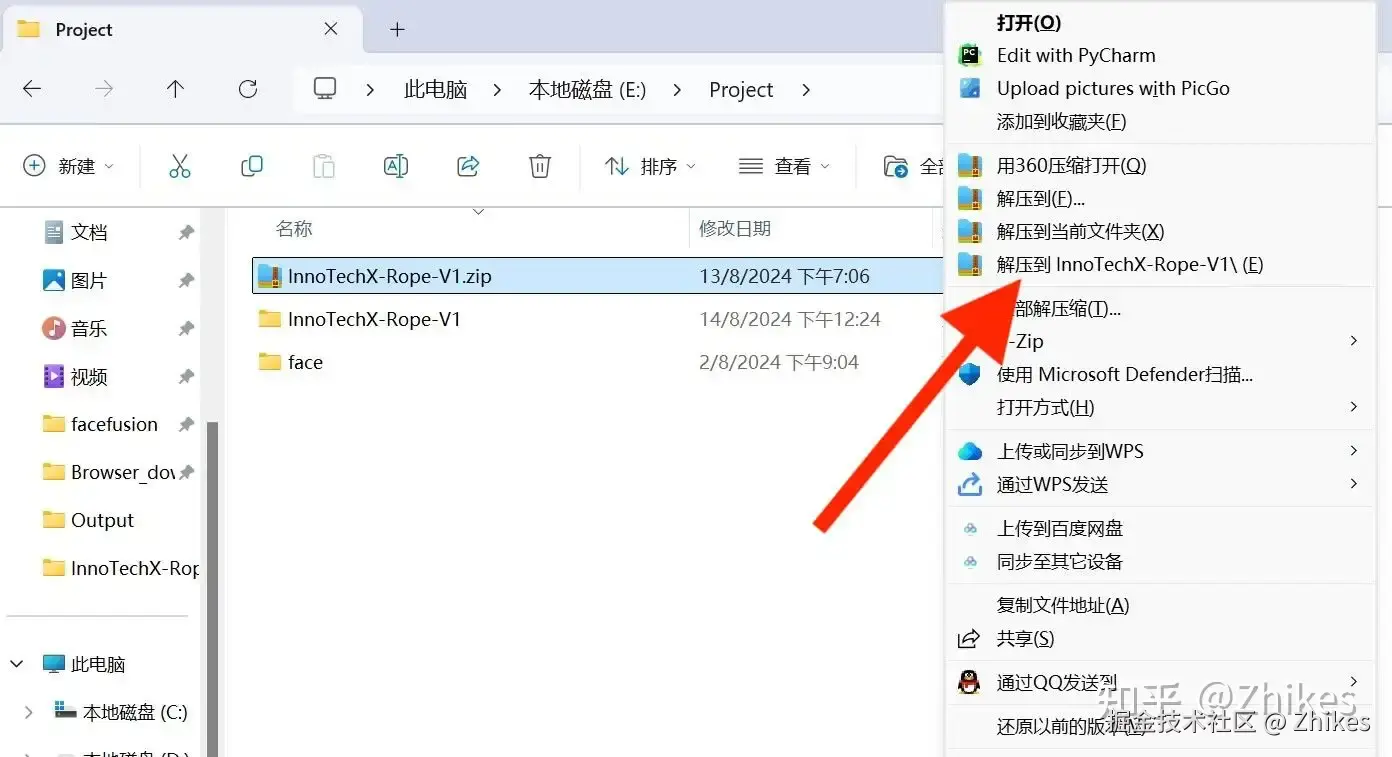Click the Paste clipboard icon
The height and width of the screenshot is (757, 1392).
pyautogui.click(x=324, y=166)
